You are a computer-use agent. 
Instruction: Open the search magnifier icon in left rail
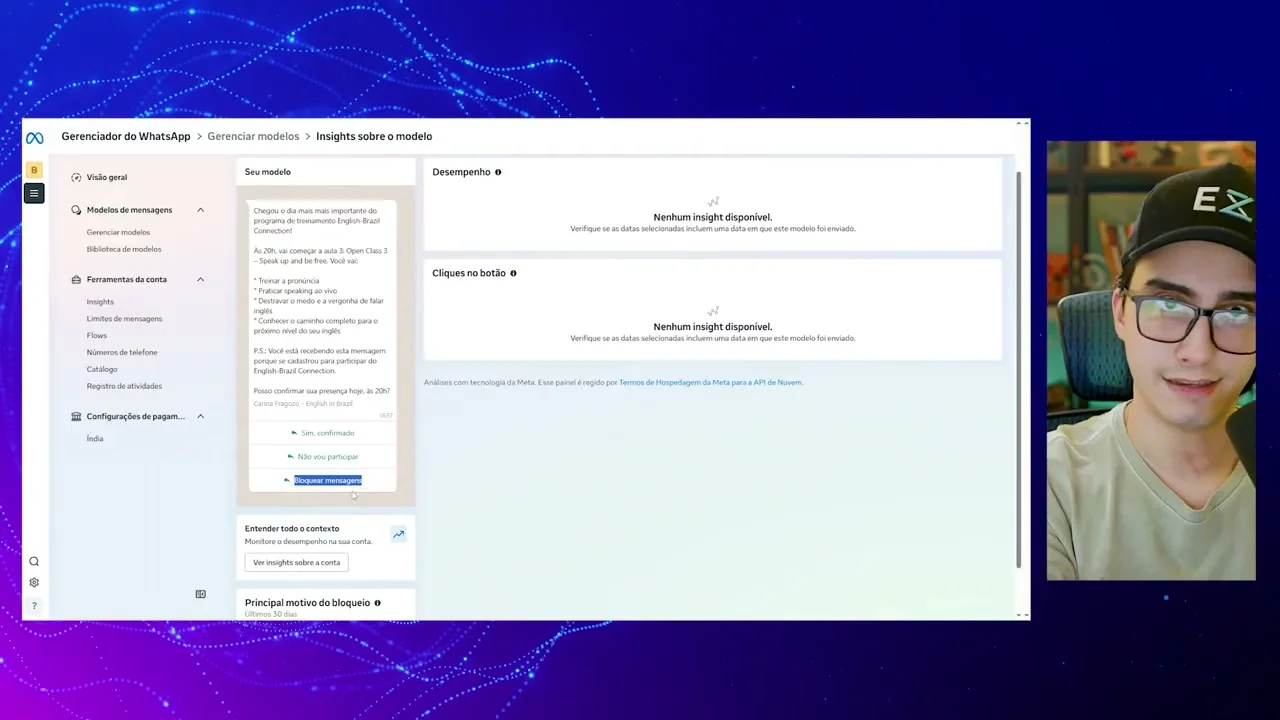[34, 562]
